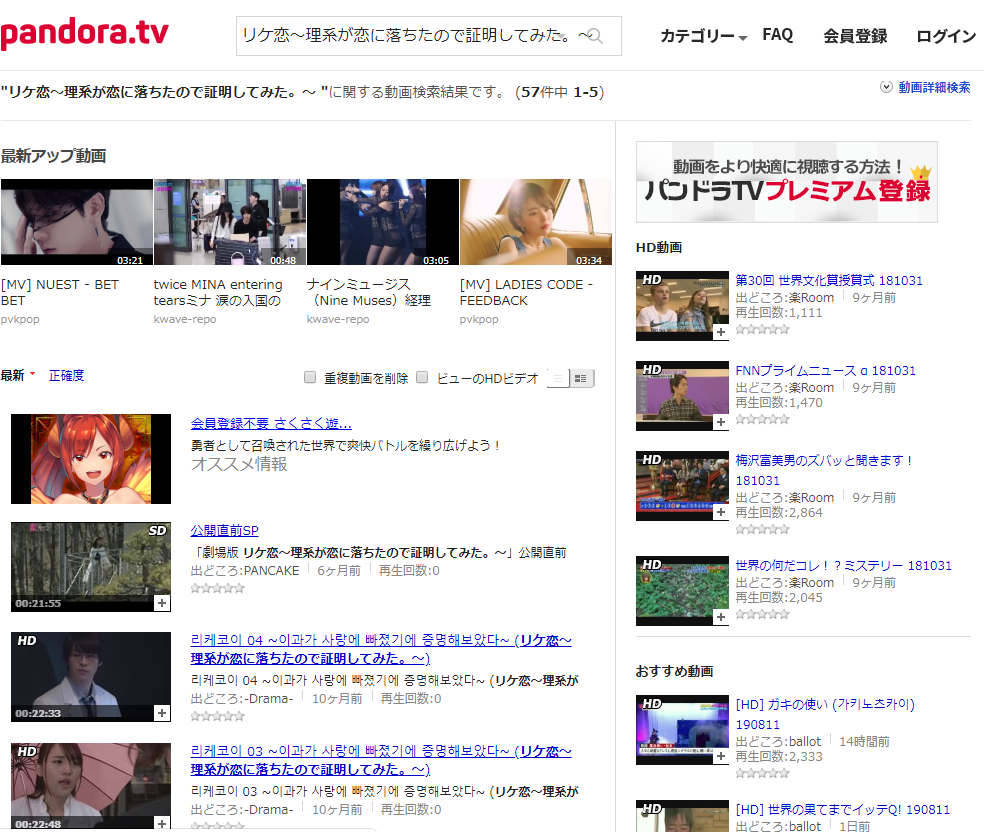Open the カテゴリー dropdown menu

[x=703, y=36]
